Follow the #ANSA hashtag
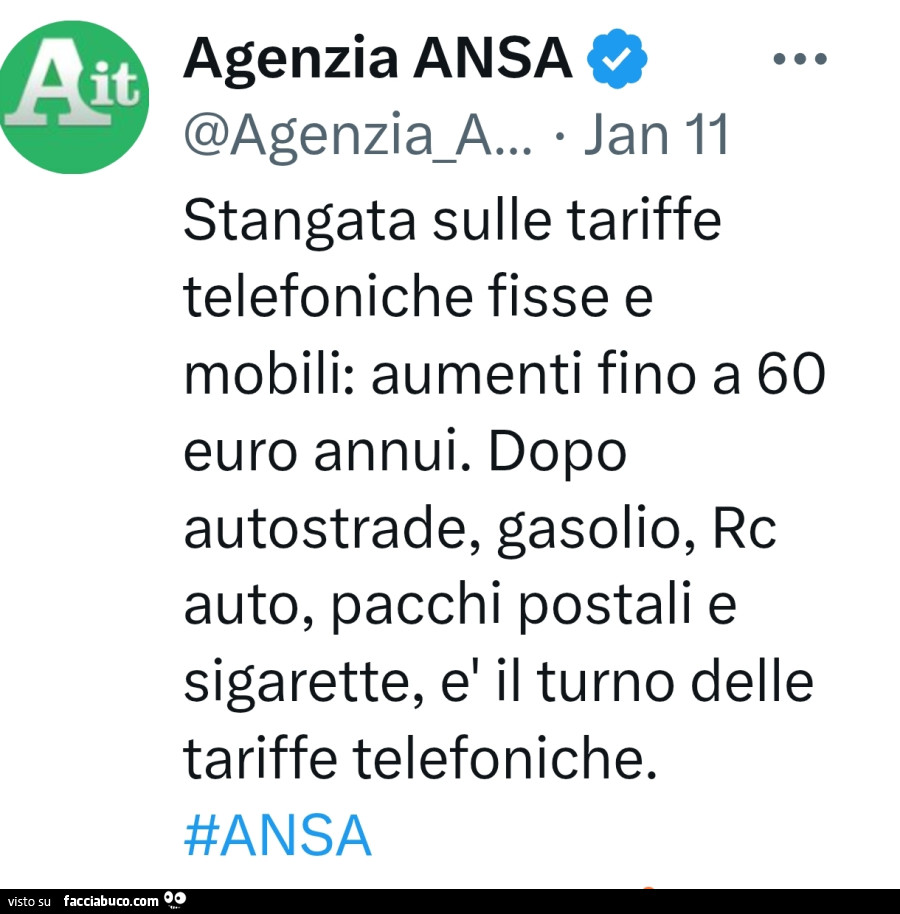 pos(277,835)
